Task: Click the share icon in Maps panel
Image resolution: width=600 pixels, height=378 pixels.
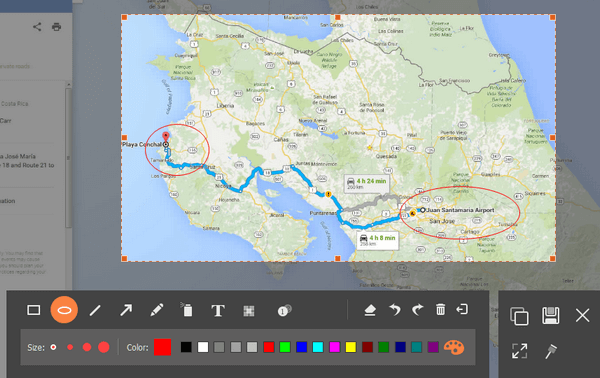Action: coord(37,27)
